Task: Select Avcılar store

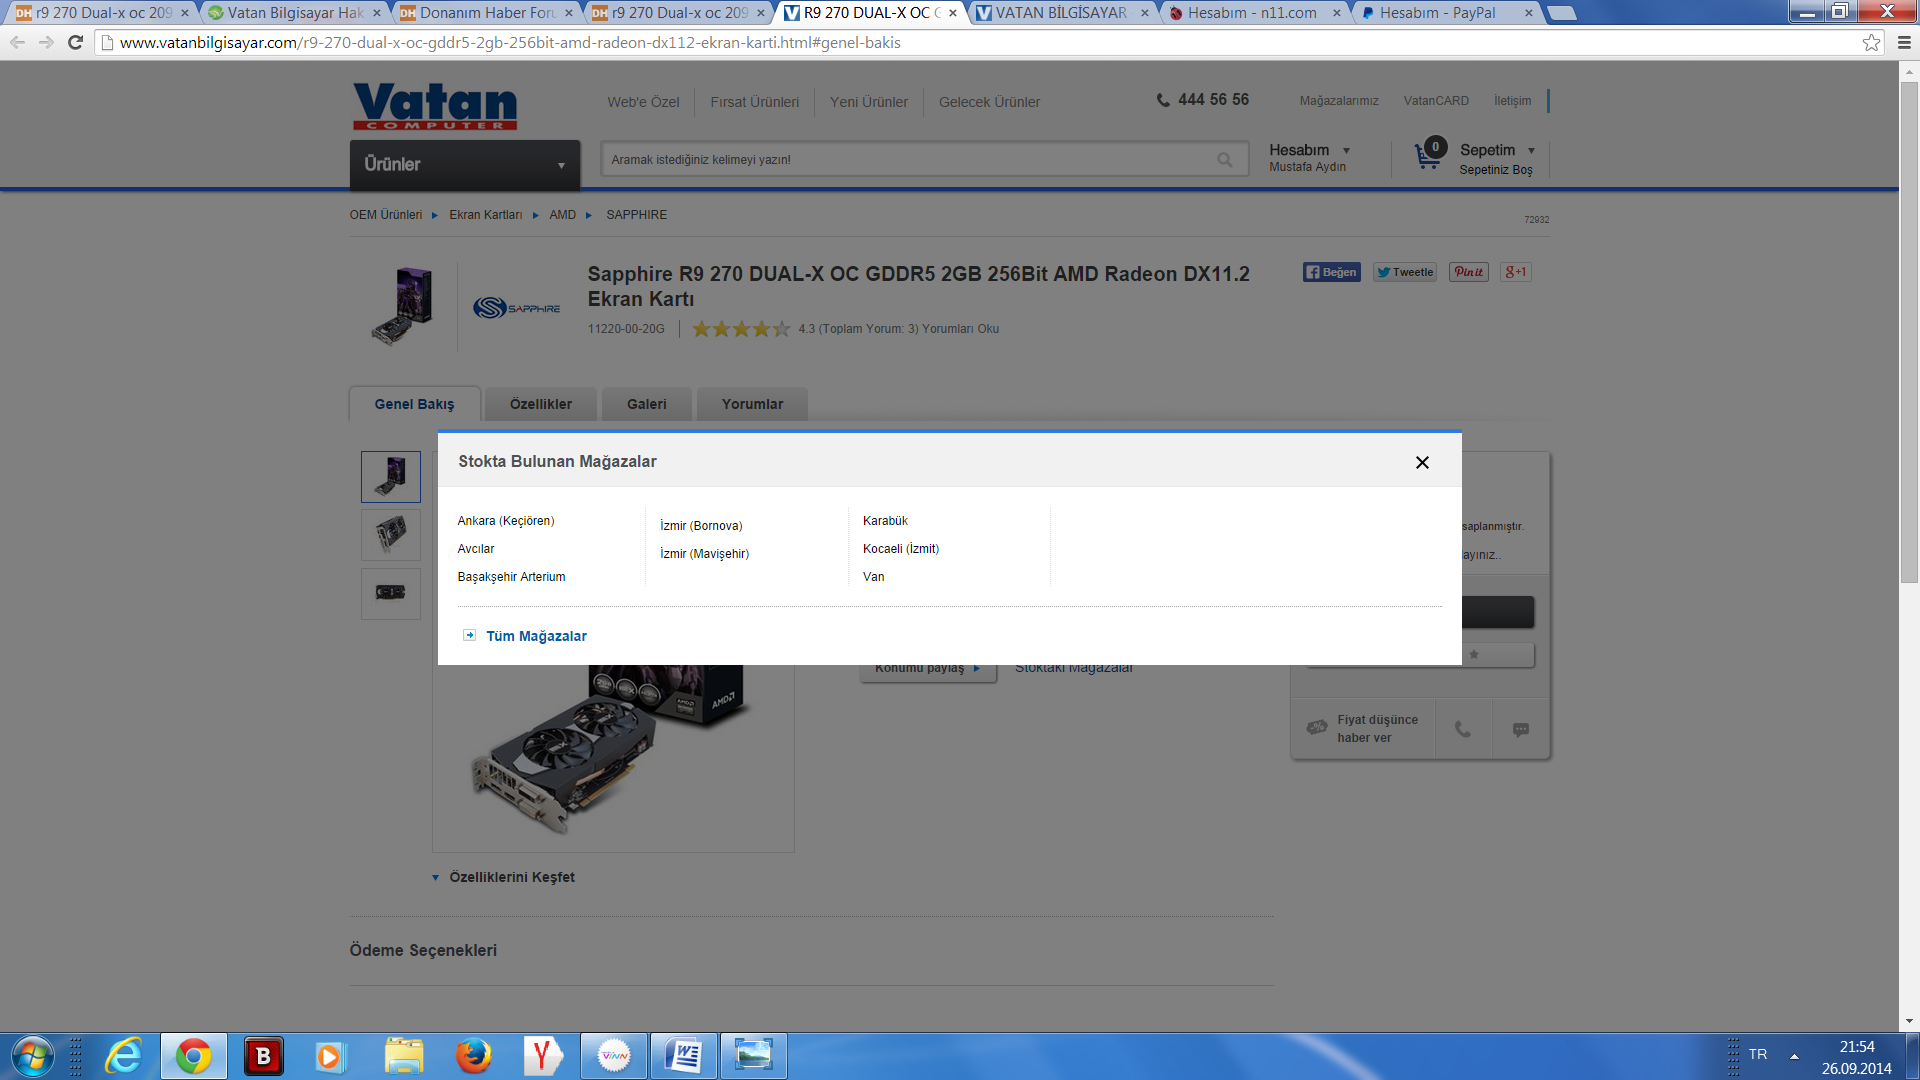Action: [x=476, y=549]
